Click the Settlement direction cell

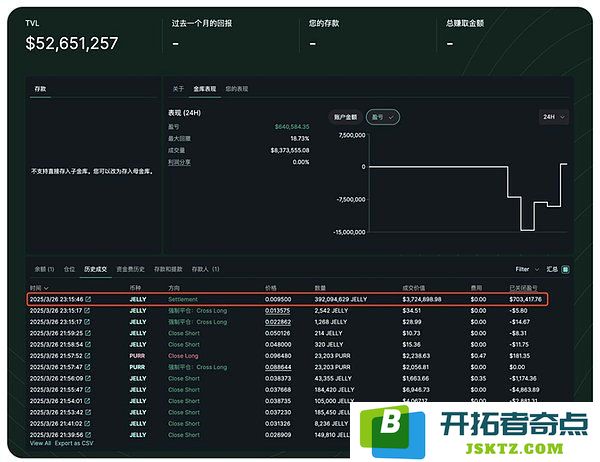pos(183,299)
